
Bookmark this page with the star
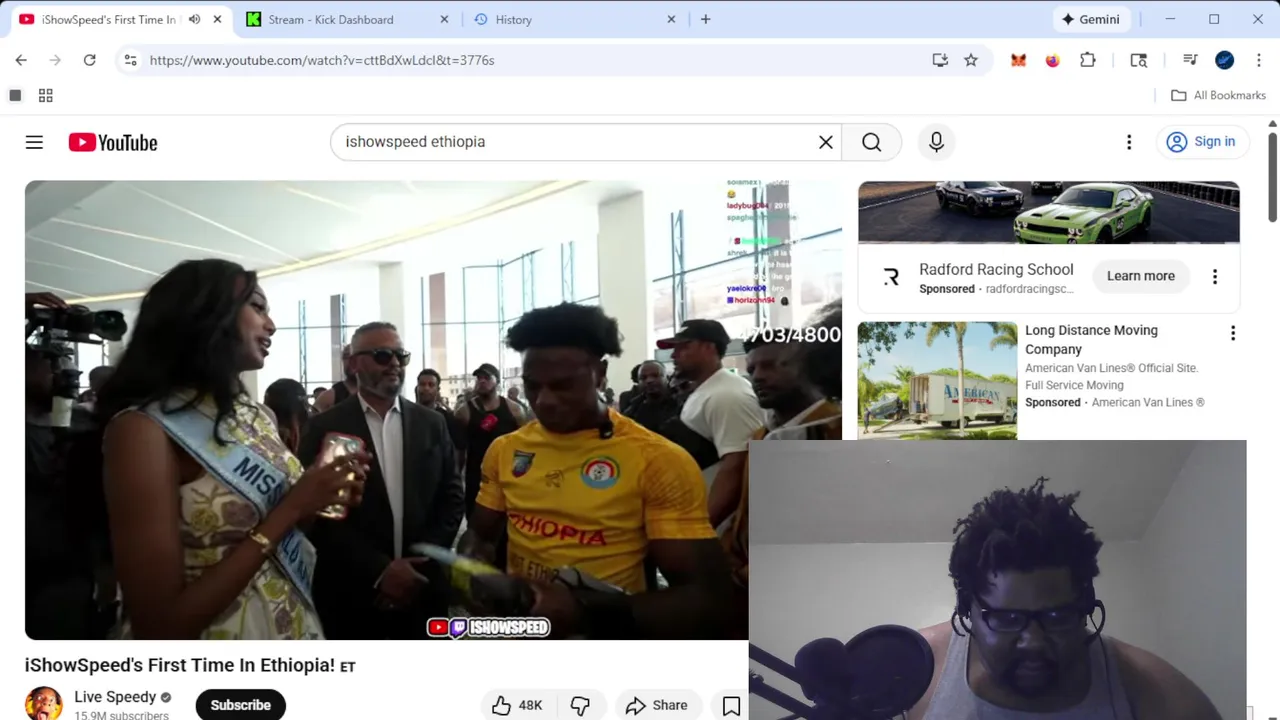[x=971, y=60]
